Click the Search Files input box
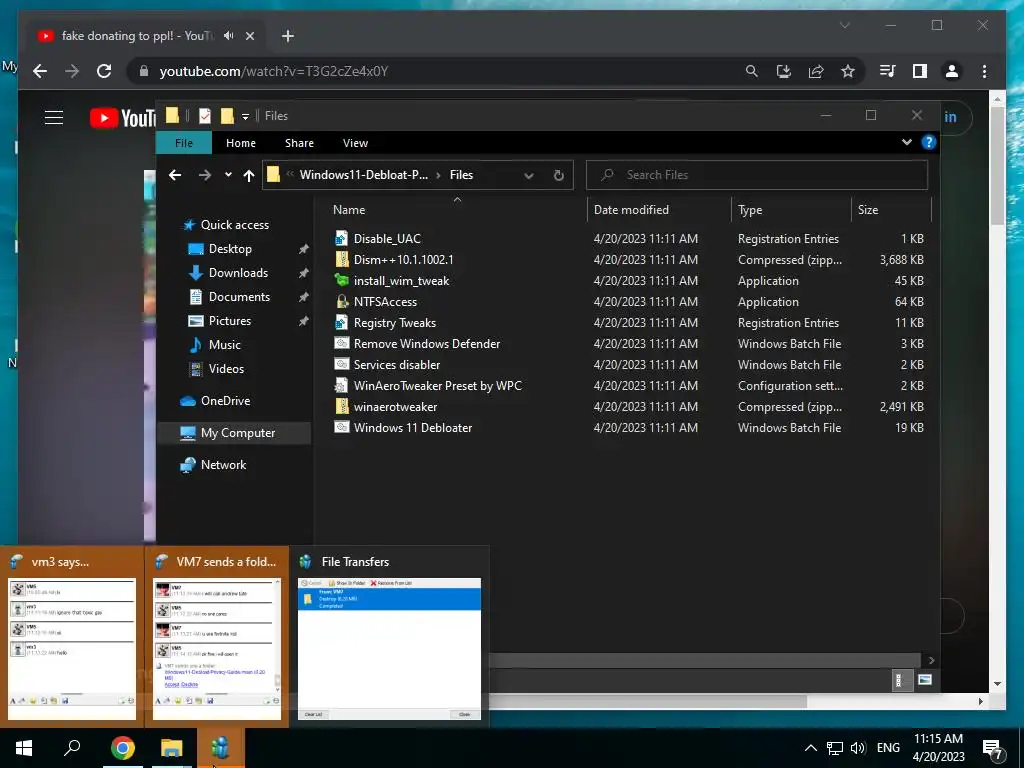The width and height of the screenshot is (1024, 768). tap(757, 175)
